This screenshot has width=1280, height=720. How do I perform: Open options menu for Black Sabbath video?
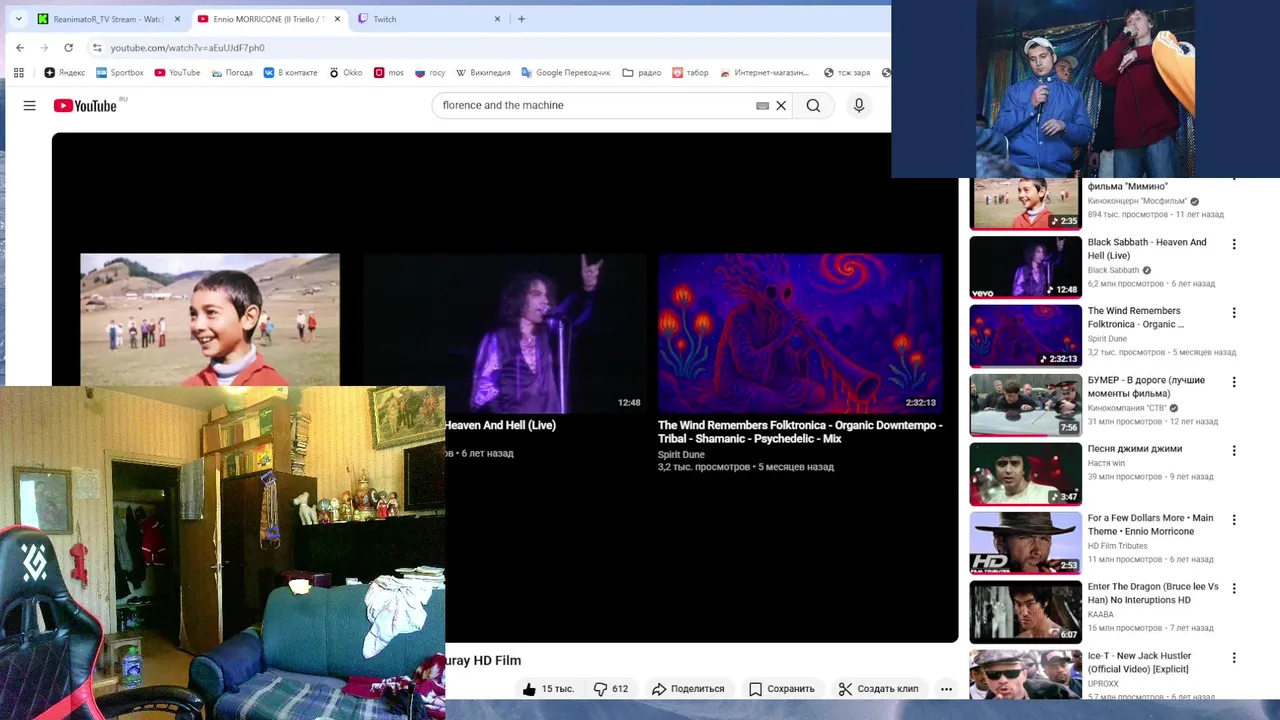click(1234, 244)
